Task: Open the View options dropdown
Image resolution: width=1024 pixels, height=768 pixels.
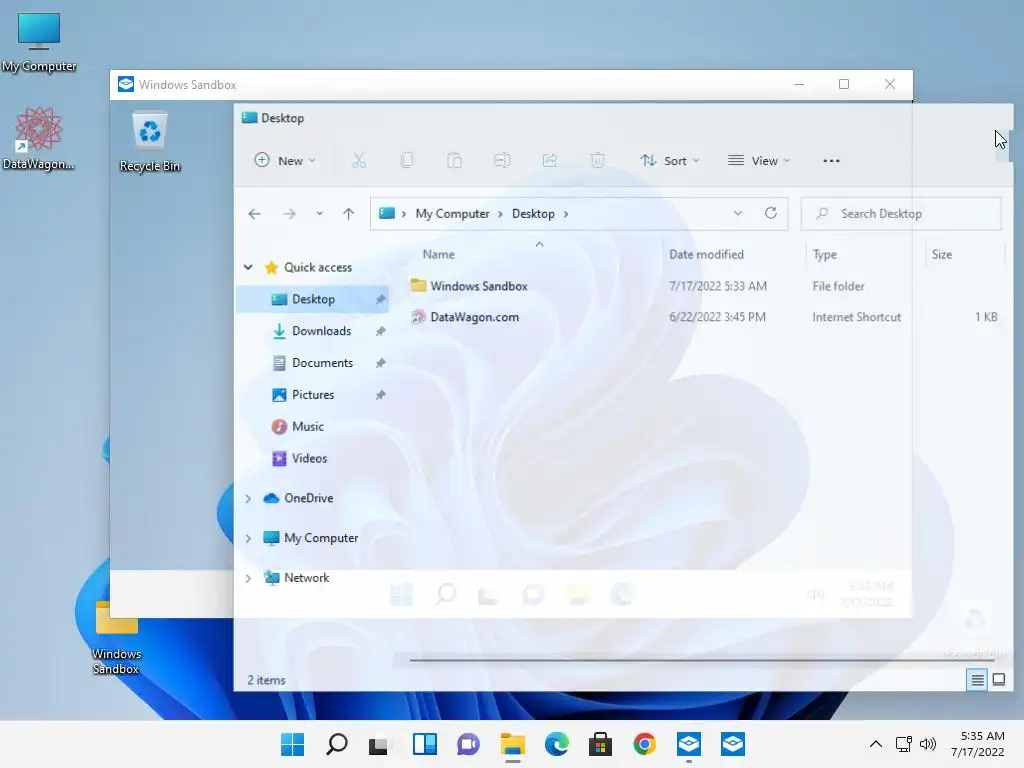Action: point(759,161)
